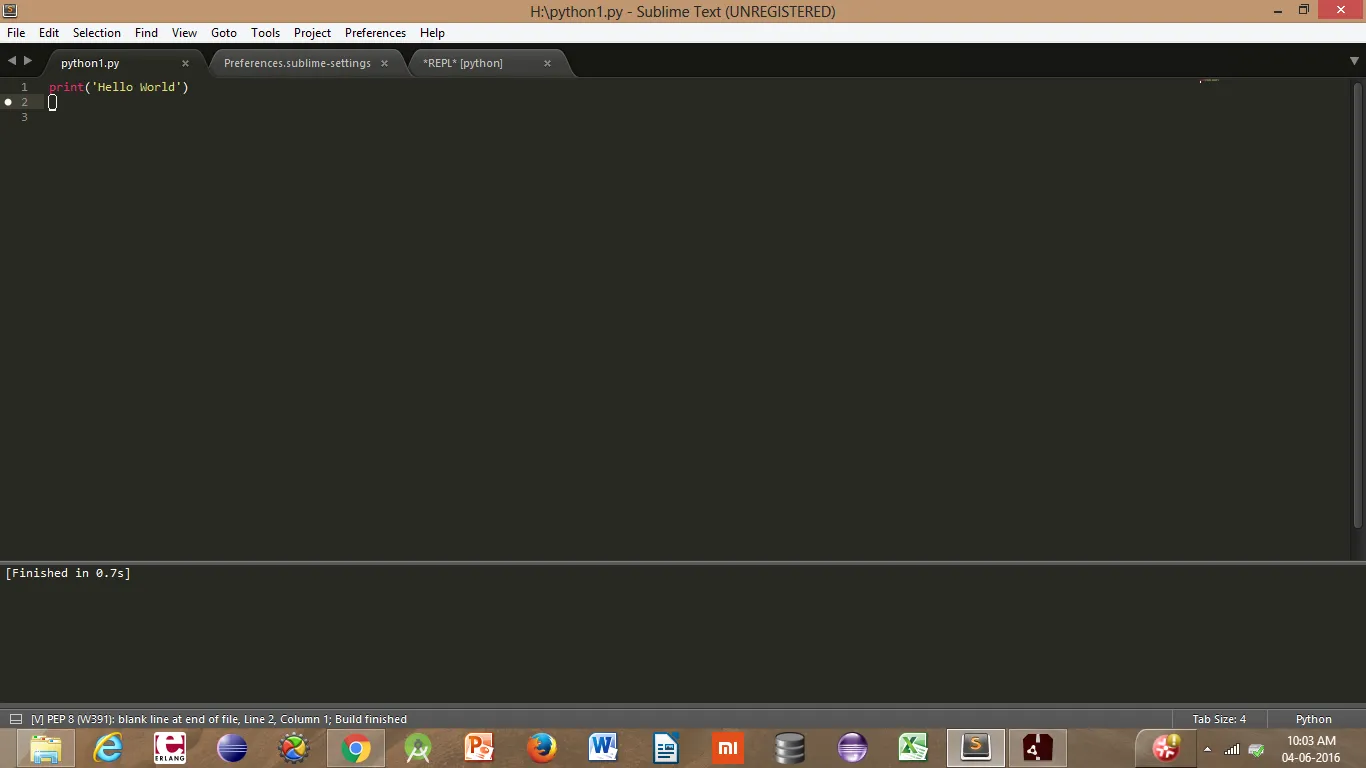Open File Explorer from the taskbar
Screen dimensions: 1366x768
point(46,748)
